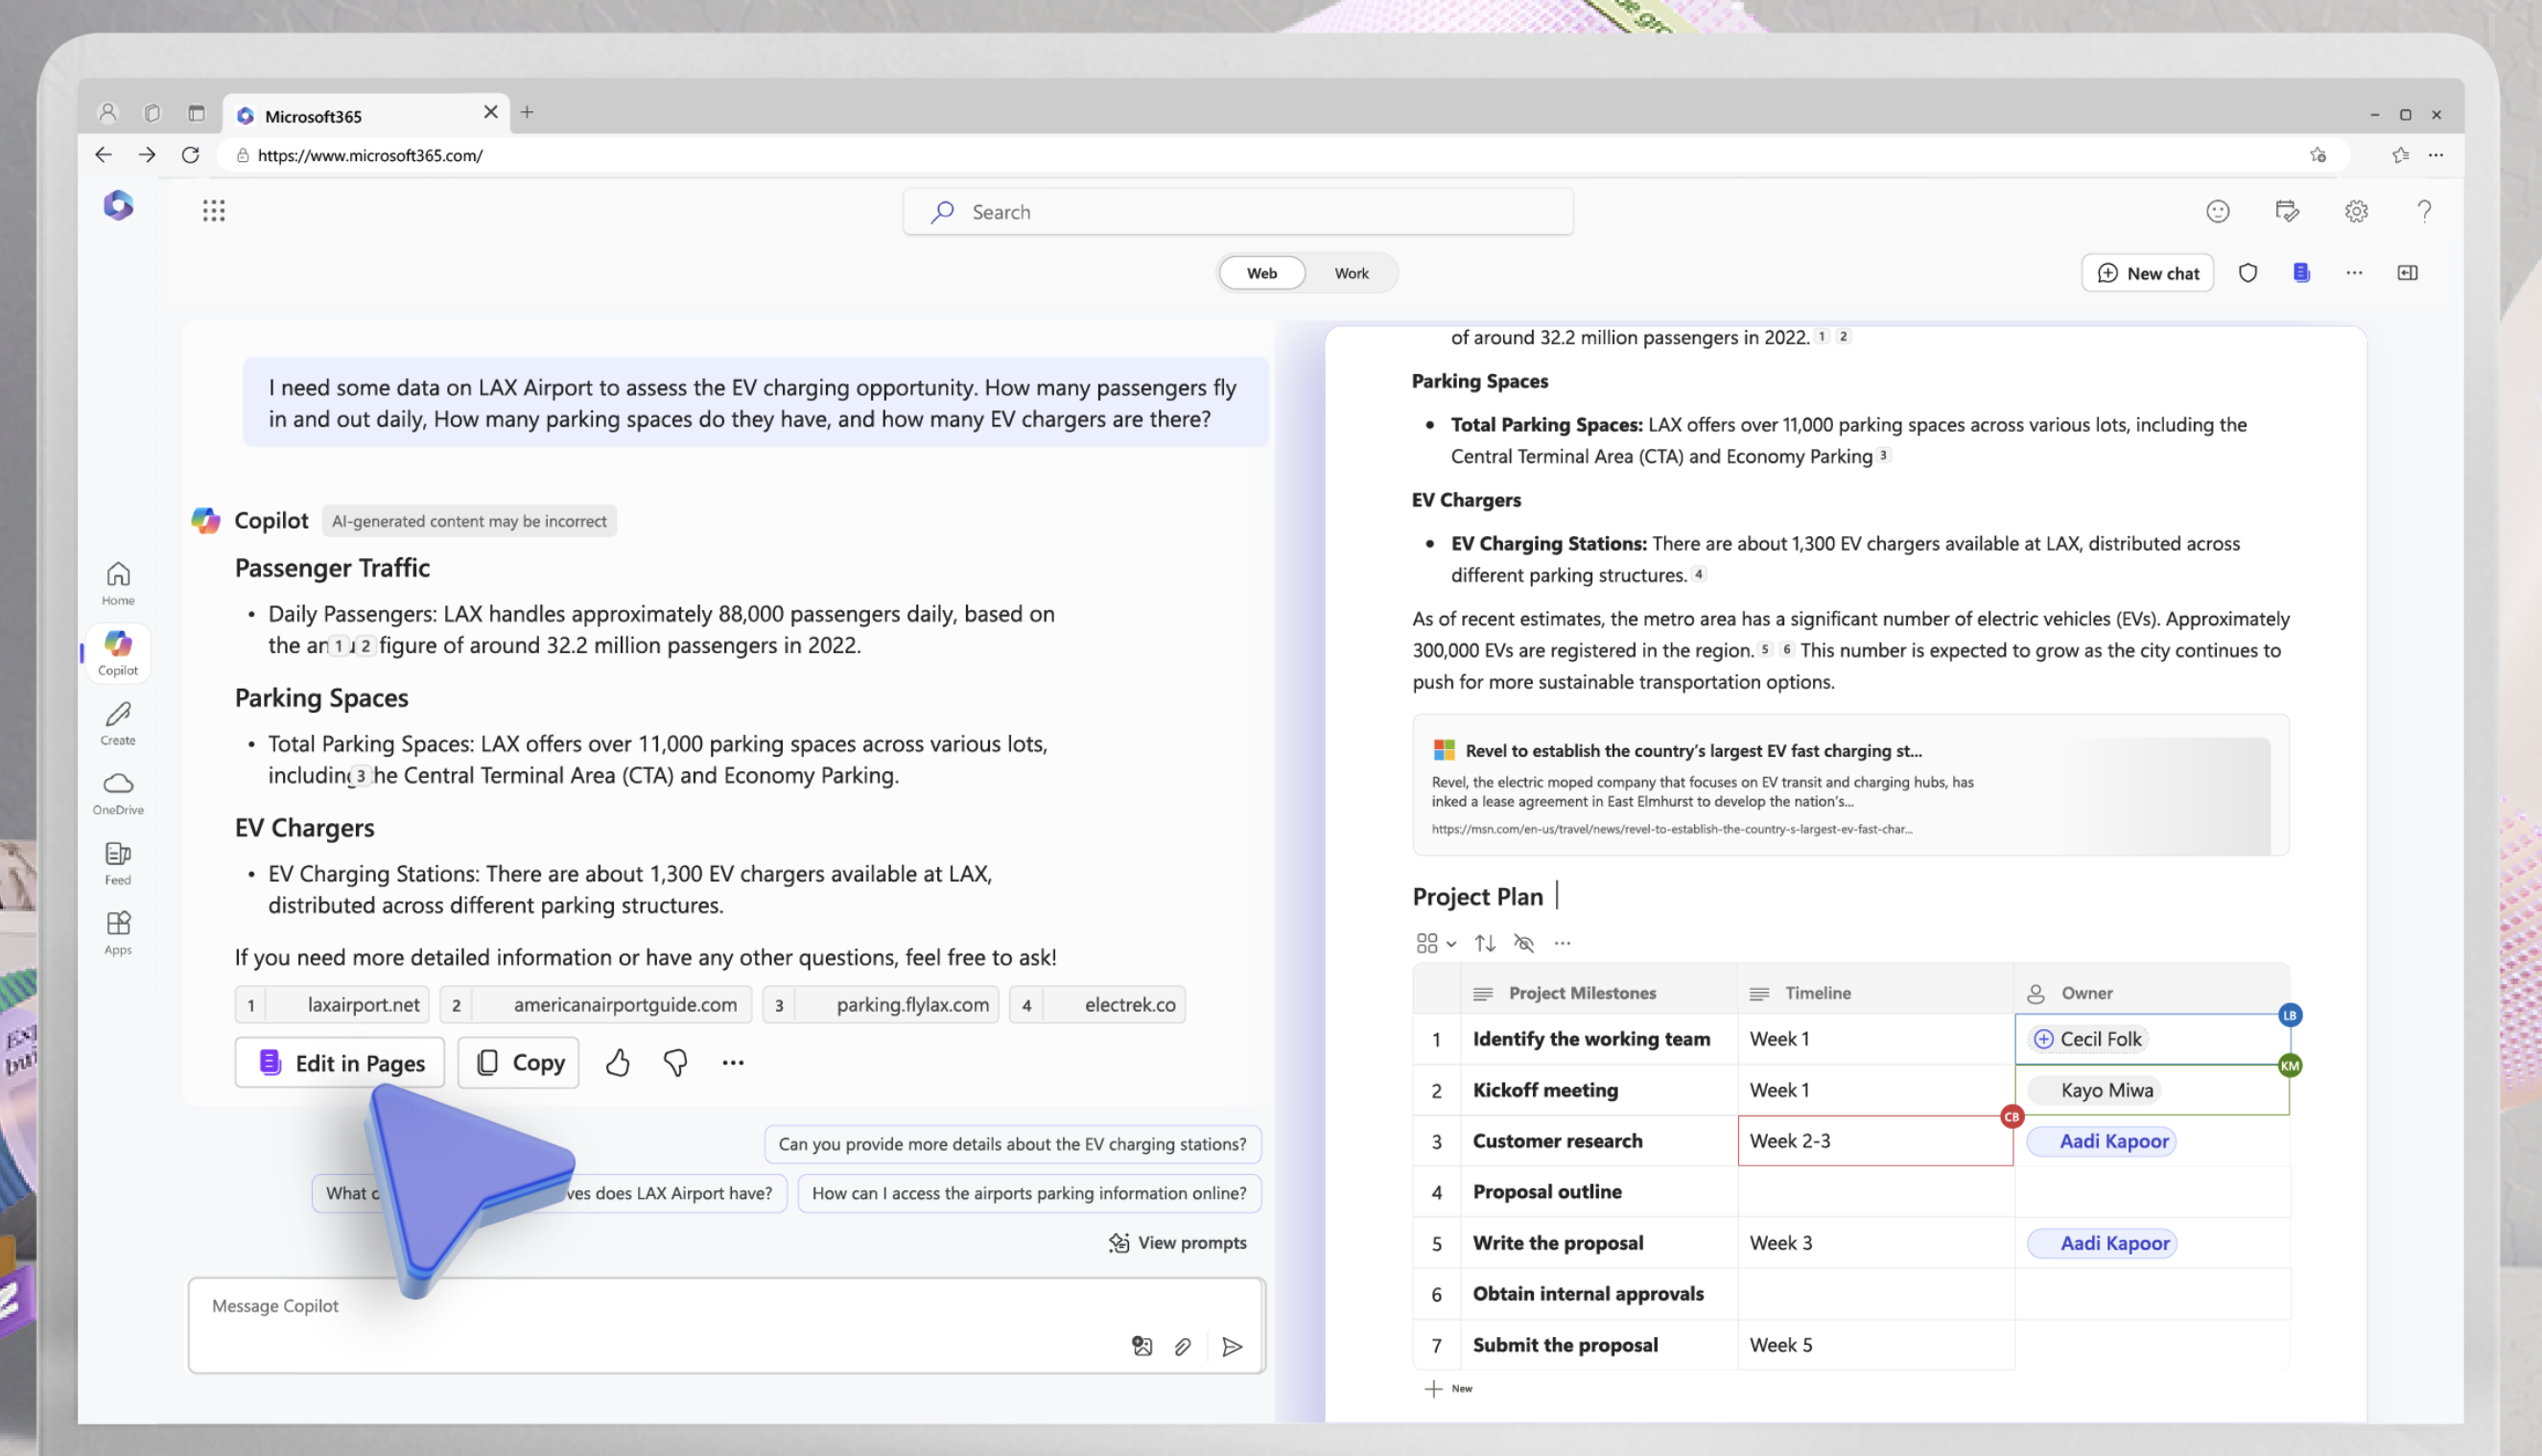Click the shield icon next to New chat
Screen dimensions: 2542x1456
coord(2249,272)
